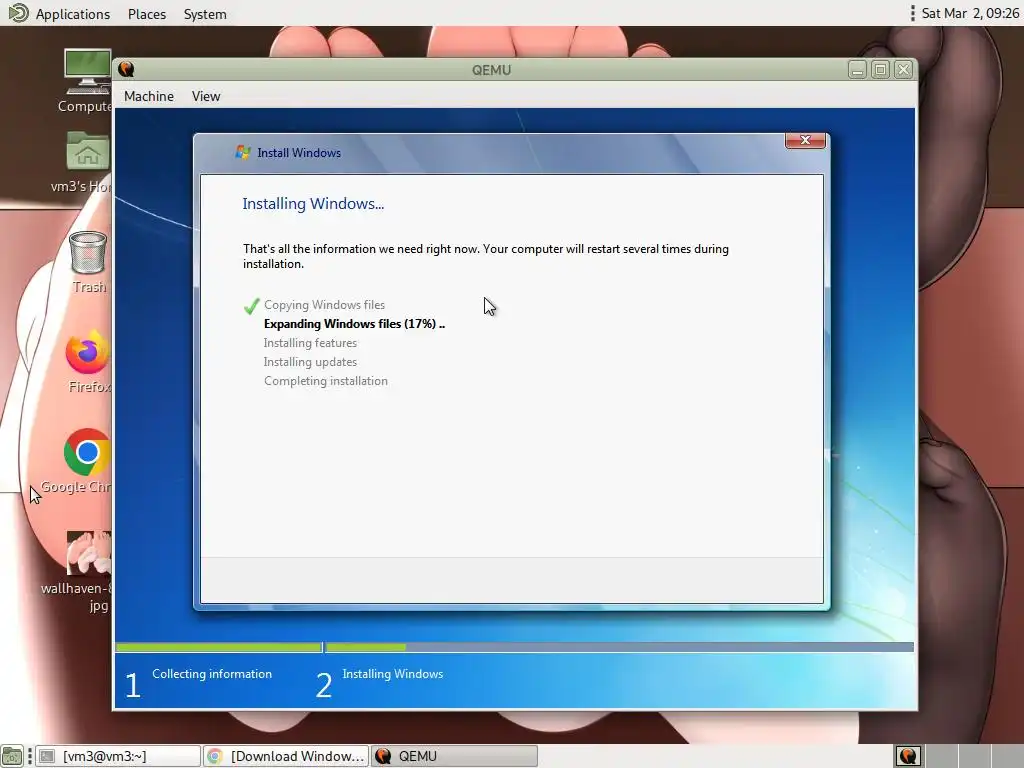Switch to Download Windows Chrome taskbar entry
The width and height of the screenshot is (1024, 768).
coord(286,756)
